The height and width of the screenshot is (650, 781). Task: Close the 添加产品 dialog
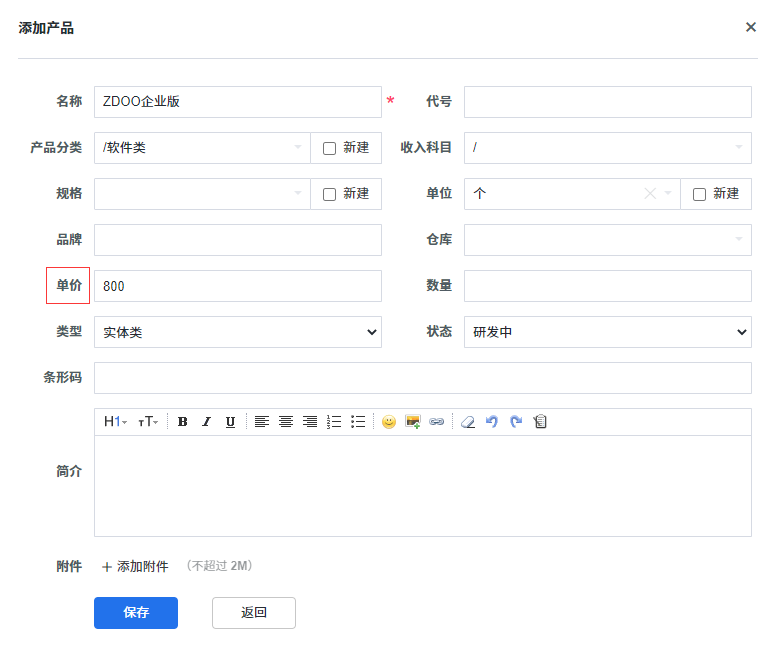[x=751, y=27]
